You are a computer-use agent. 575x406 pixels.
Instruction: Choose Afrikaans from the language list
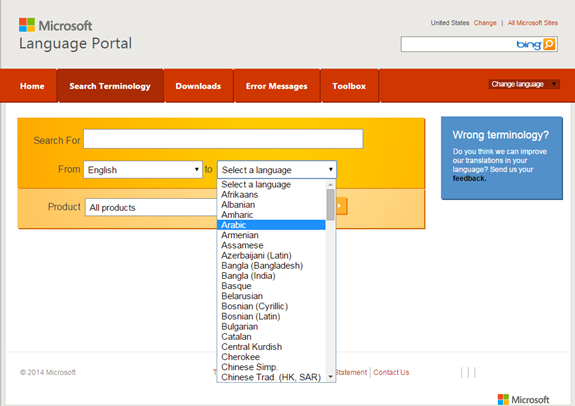click(x=271, y=194)
